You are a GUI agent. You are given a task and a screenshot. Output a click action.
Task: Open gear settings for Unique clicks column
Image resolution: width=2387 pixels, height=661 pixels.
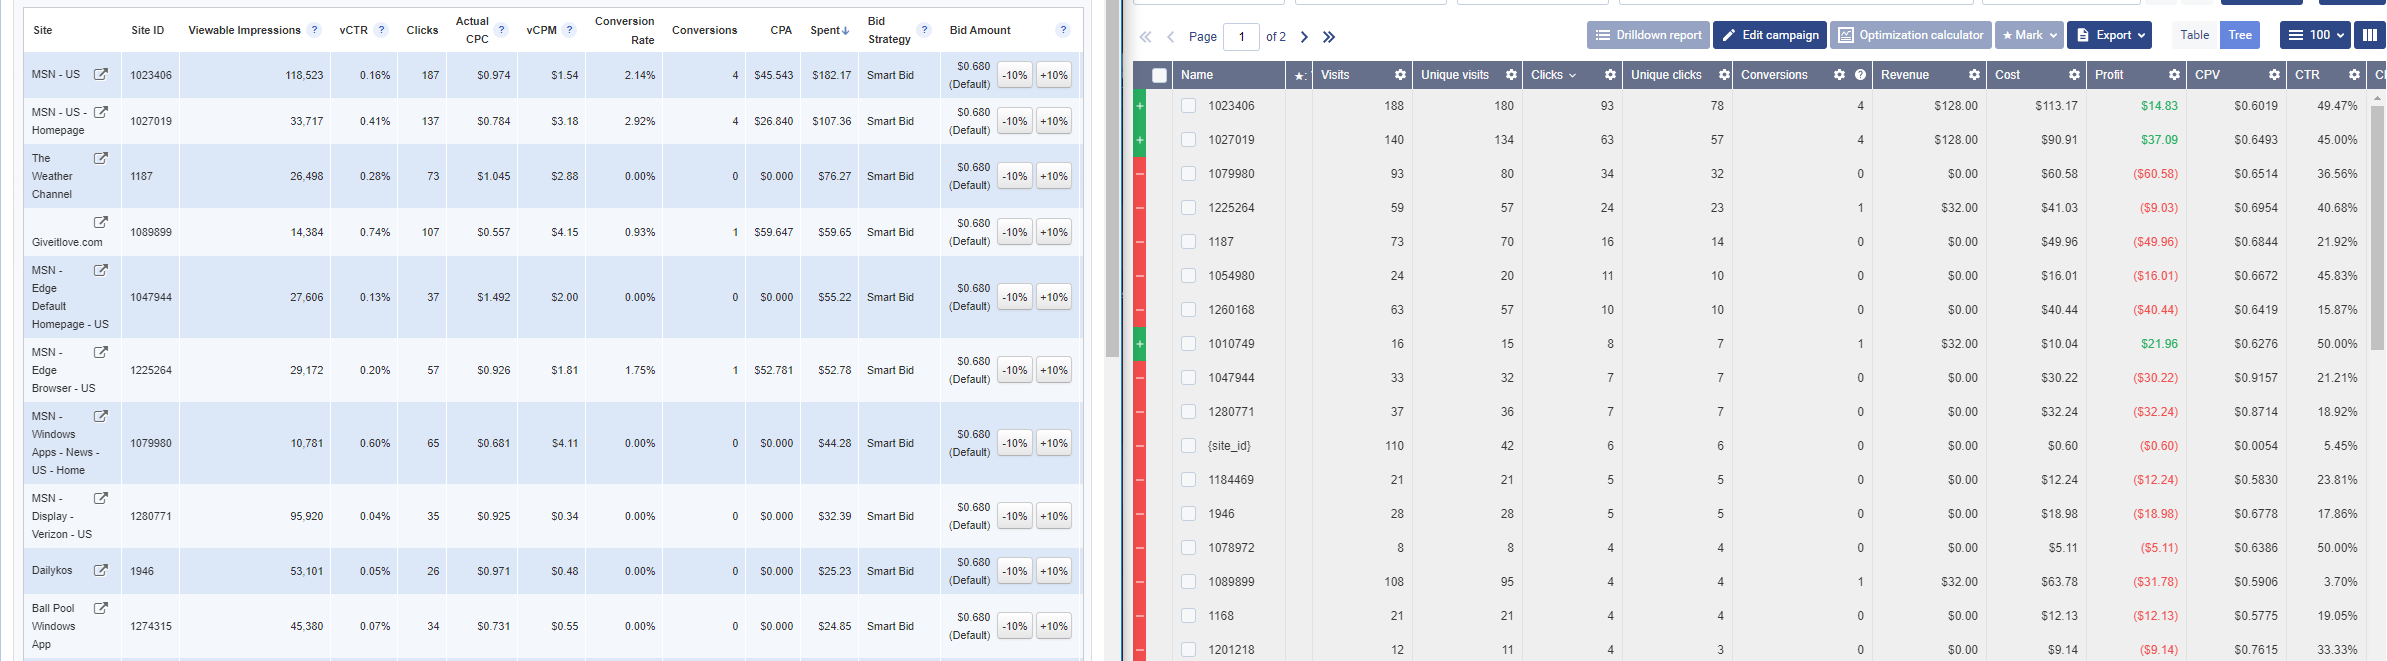click(x=1724, y=75)
